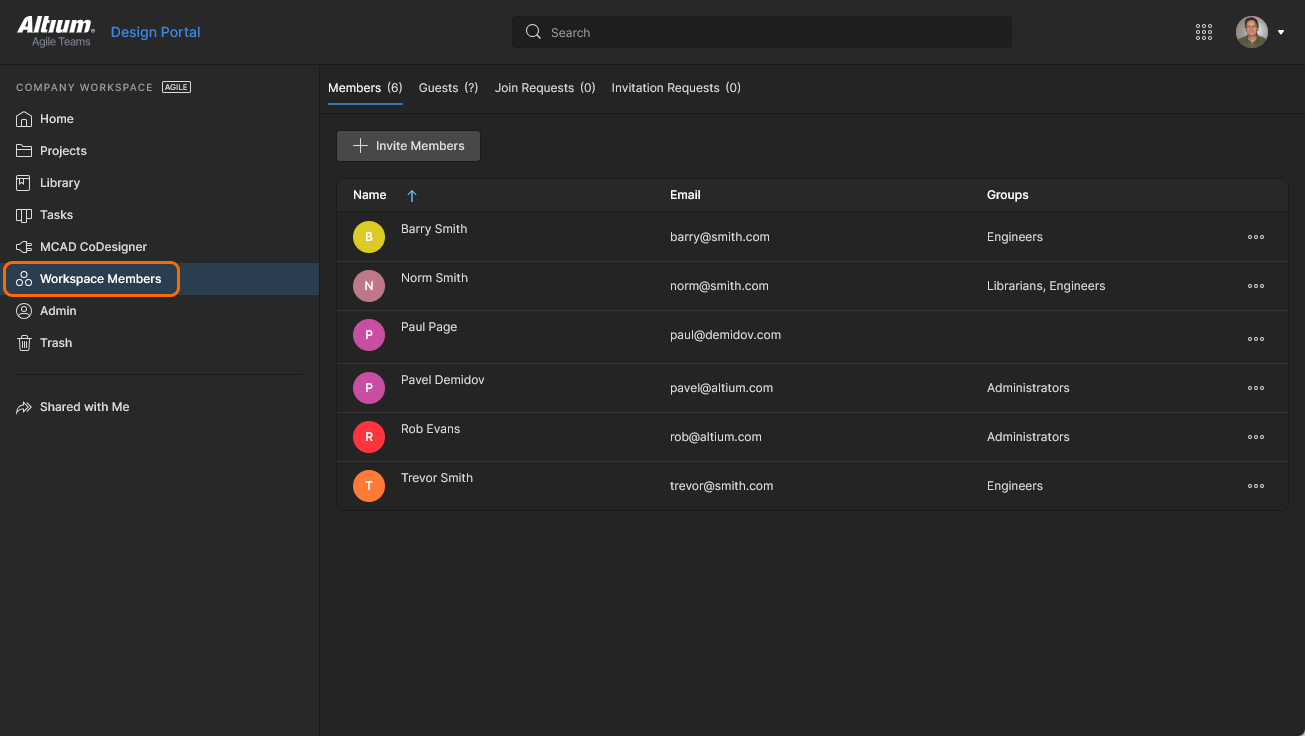This screenshot has height=736, width=1305.
Task: Click the Home icon in sidebar
Action: pyautogui.click(x=24, y=119)
